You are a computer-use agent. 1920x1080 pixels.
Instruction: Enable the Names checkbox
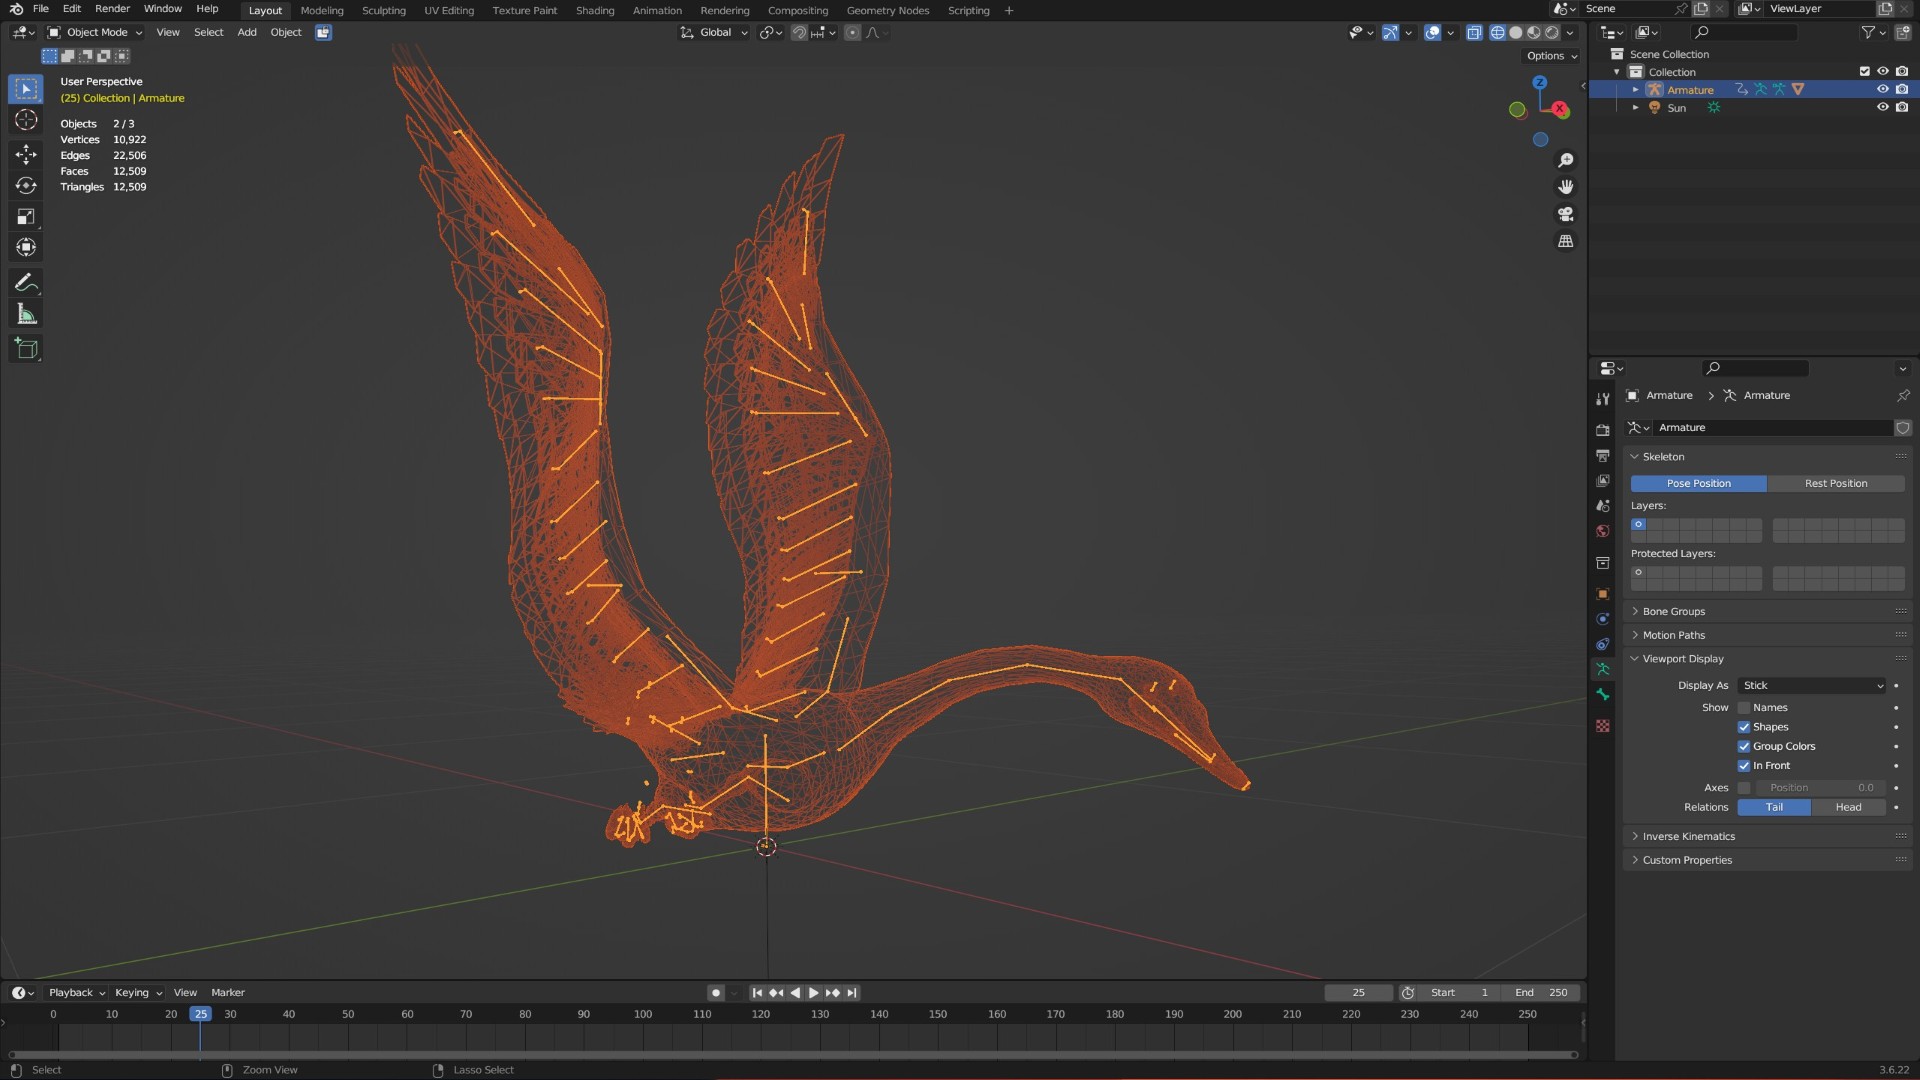coord(1744,708)
